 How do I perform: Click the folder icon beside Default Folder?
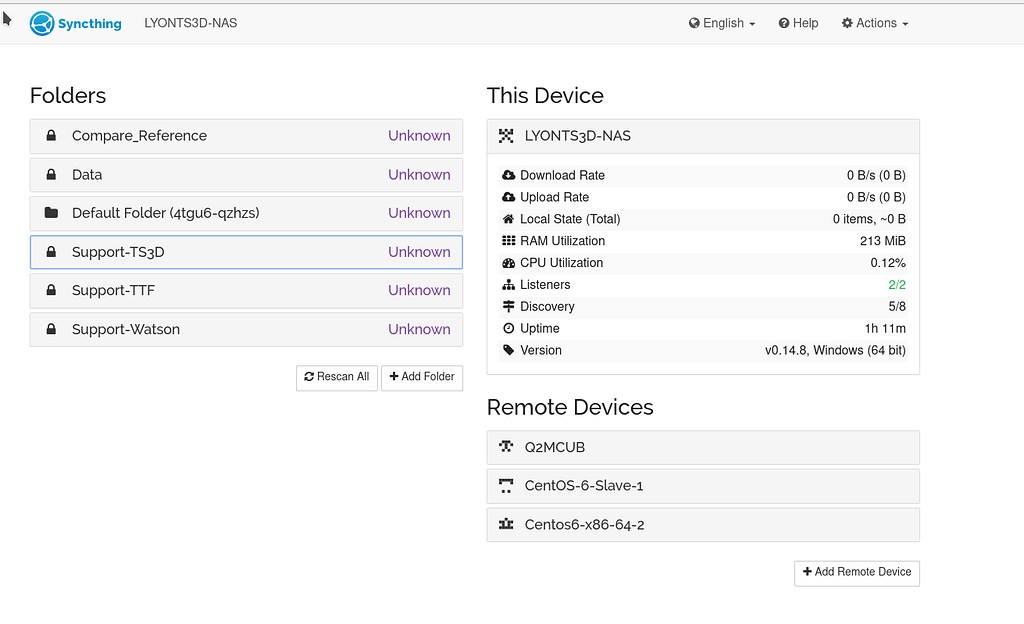(x=51, y=213)
